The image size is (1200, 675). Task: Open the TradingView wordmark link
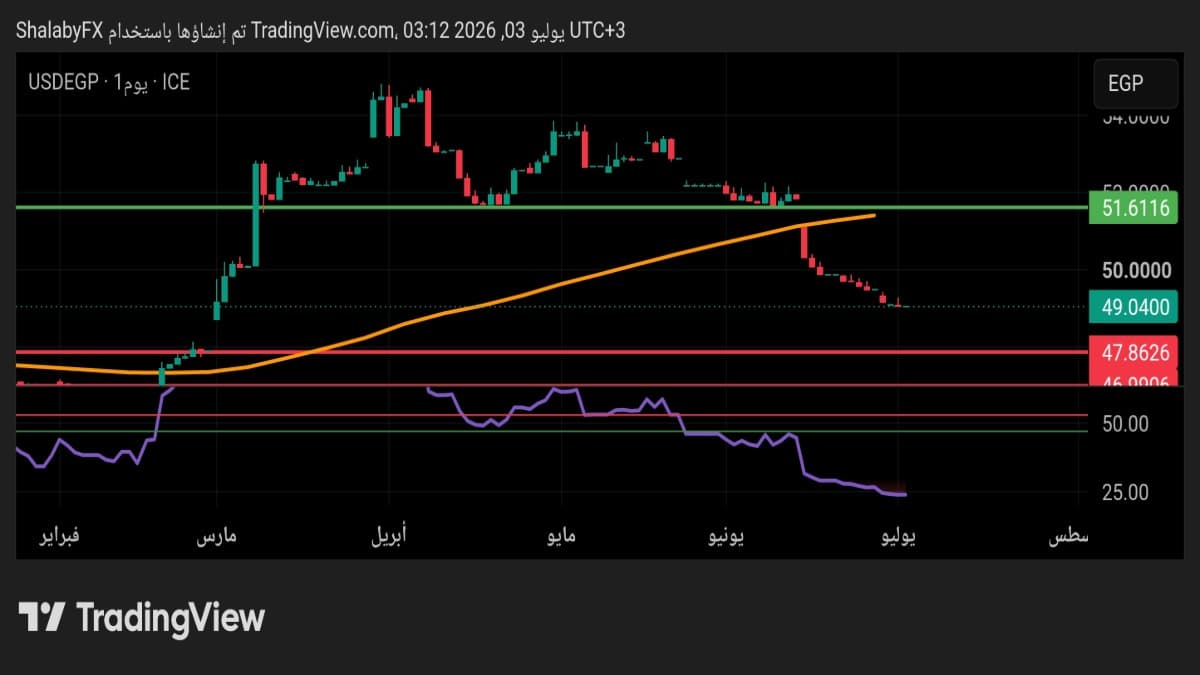tap(170, 618)
